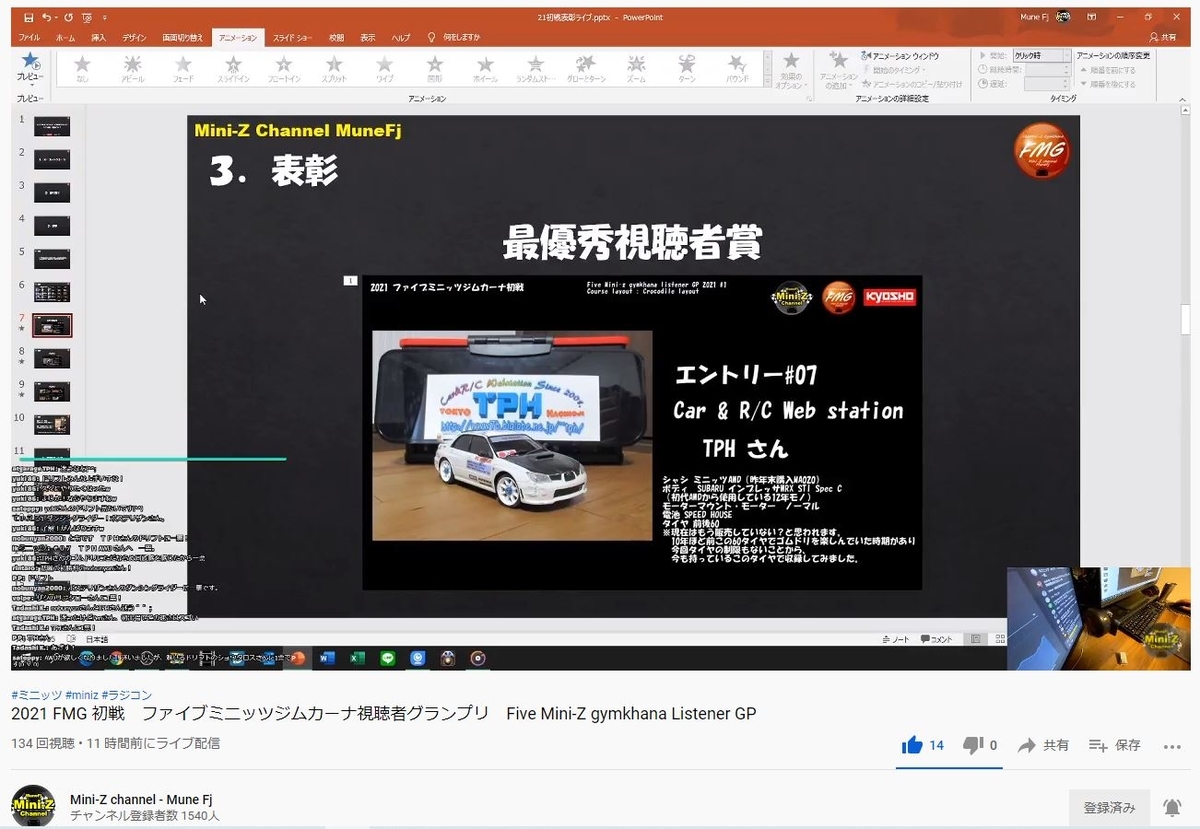Select the Bounce (バウンド) animation effect
Viewport: 1200px width, 829px height.
pyautogui.click(x=737, y=69)
